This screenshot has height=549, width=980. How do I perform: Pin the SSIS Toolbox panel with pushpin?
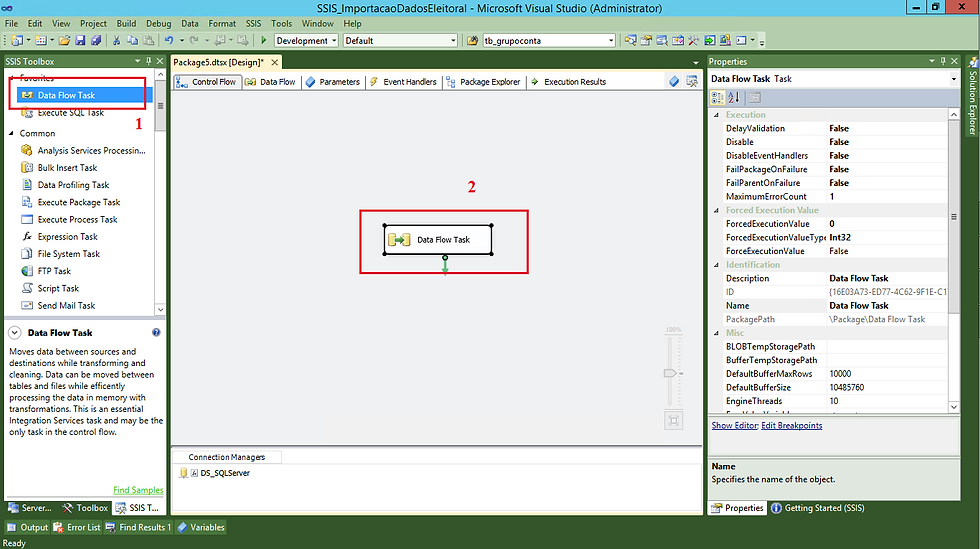[149, 61]
